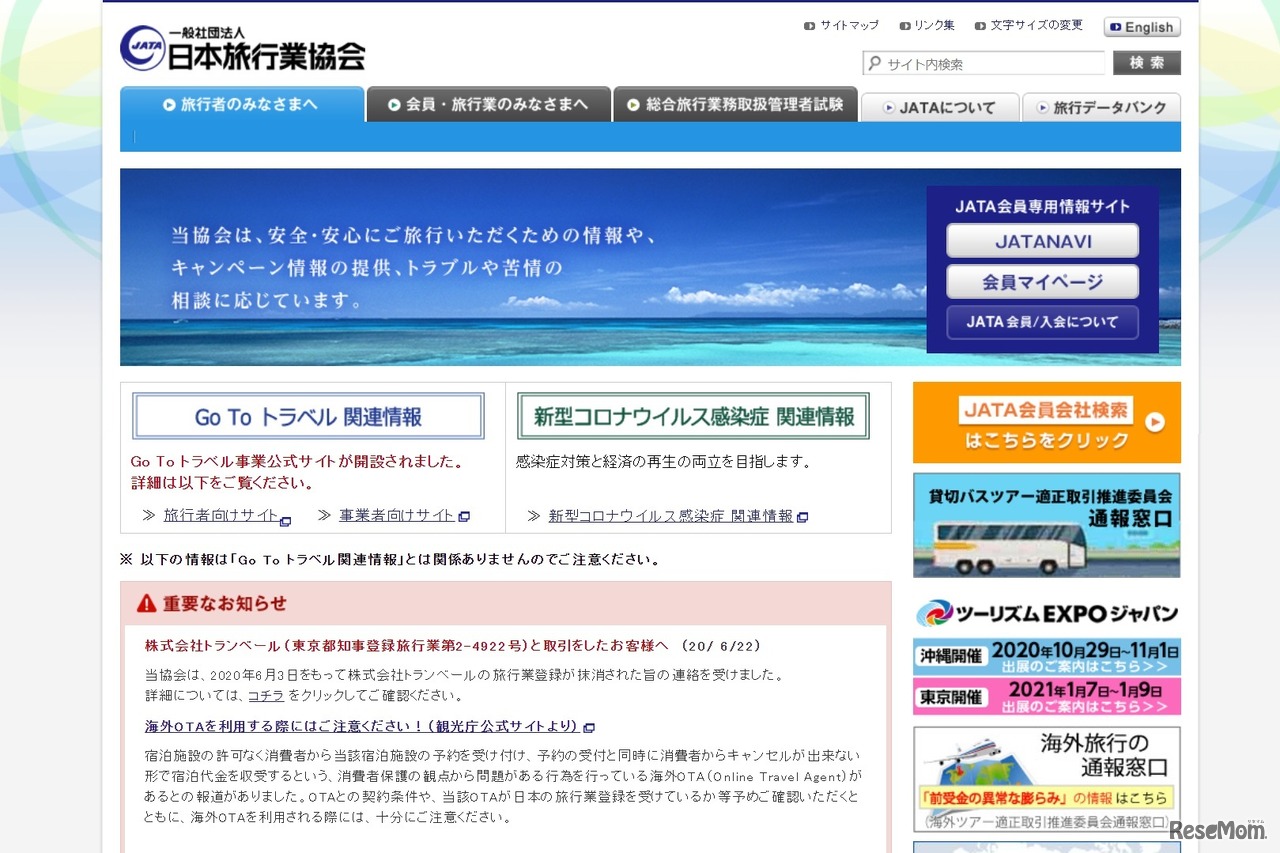Click the pink 東京開催 exhibition banner
Screen dimensions: 1280x853
pos(1045,698)
